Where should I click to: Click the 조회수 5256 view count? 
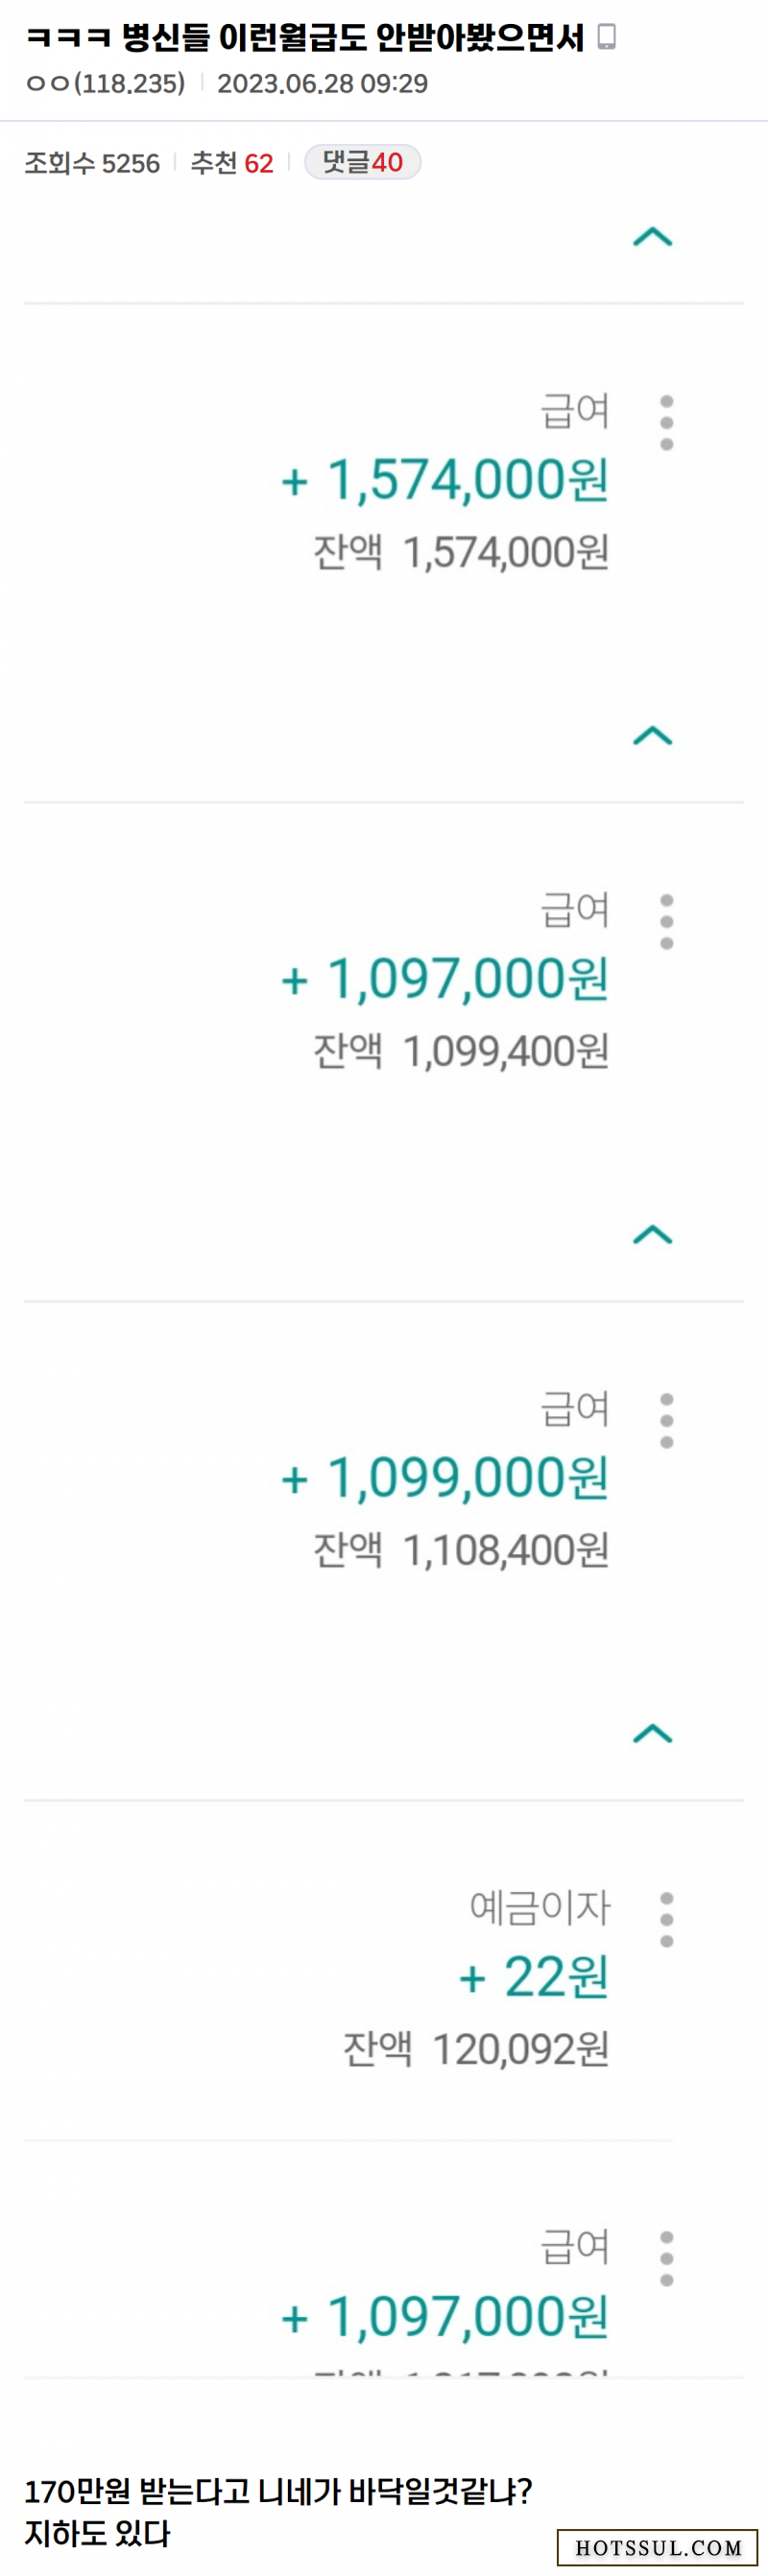pyautogui.click(x=92, y=163)
